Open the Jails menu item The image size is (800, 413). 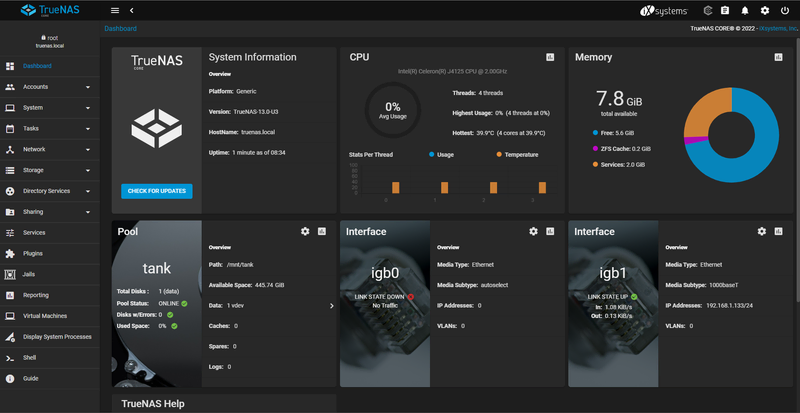(50, 275)
